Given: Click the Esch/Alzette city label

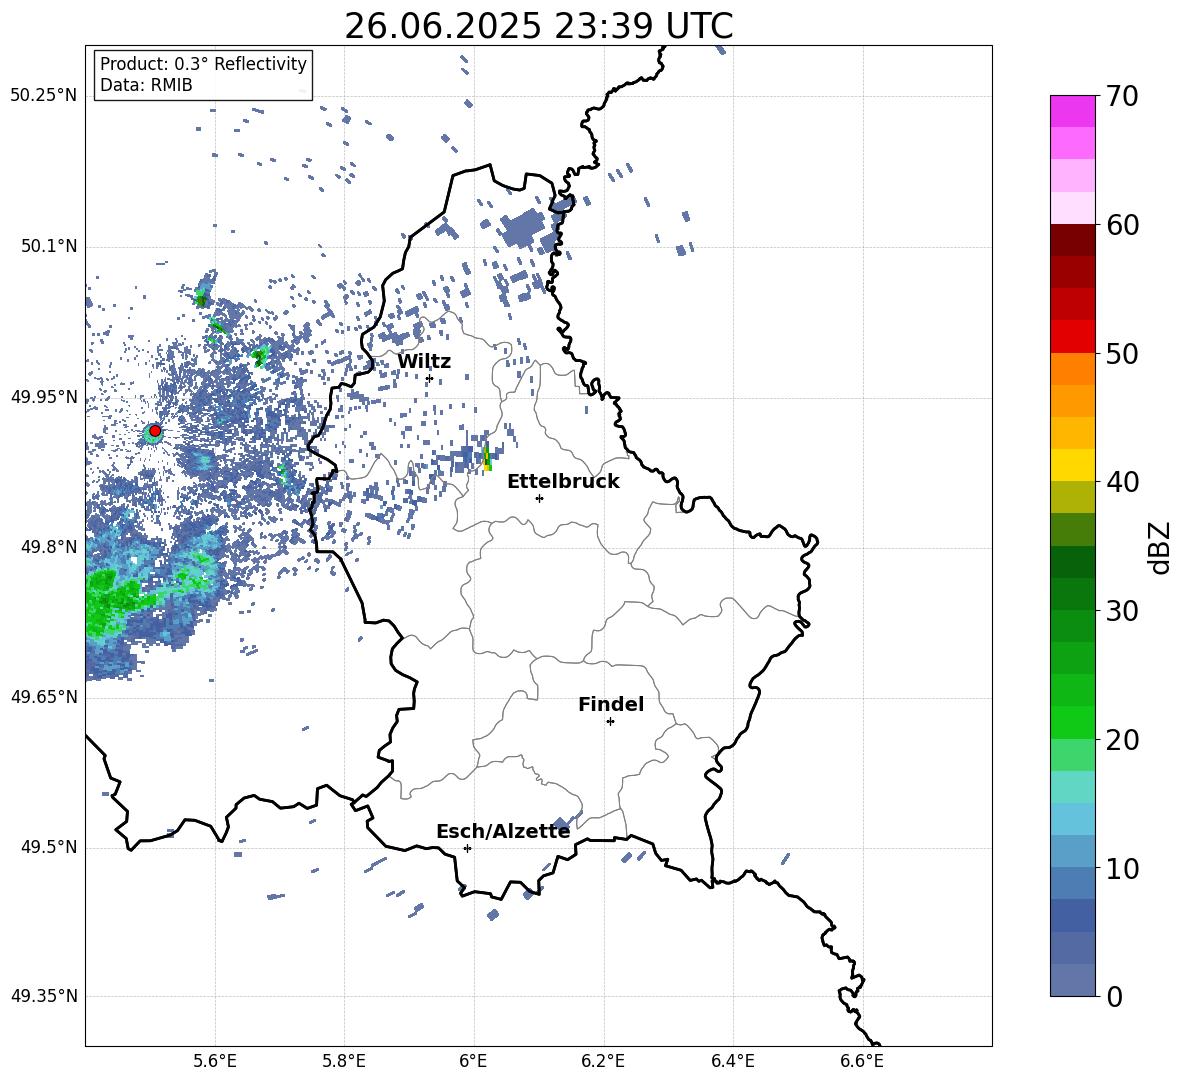Looking at the screenshot, I should click(x=503, y=832).
